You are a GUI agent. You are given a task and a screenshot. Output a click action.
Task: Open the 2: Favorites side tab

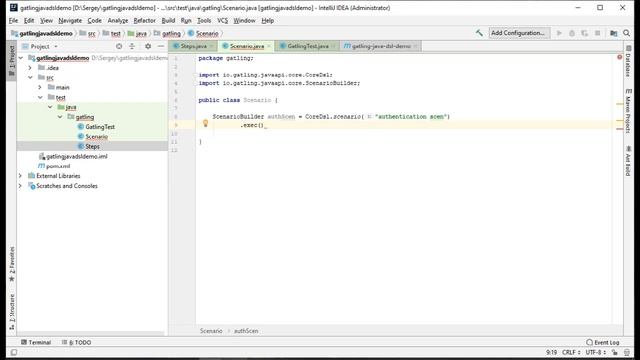[11, 264]
